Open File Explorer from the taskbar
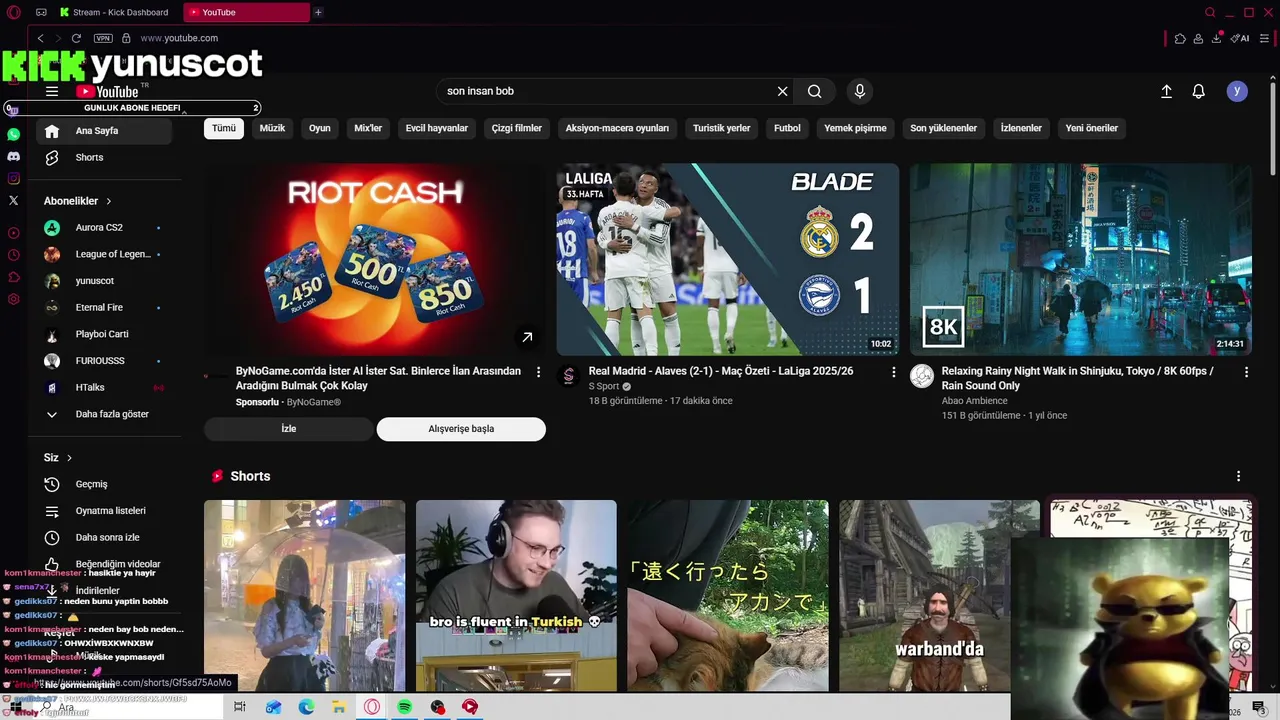This screenshot has width=1280, height=720. [x=339, y=707]
